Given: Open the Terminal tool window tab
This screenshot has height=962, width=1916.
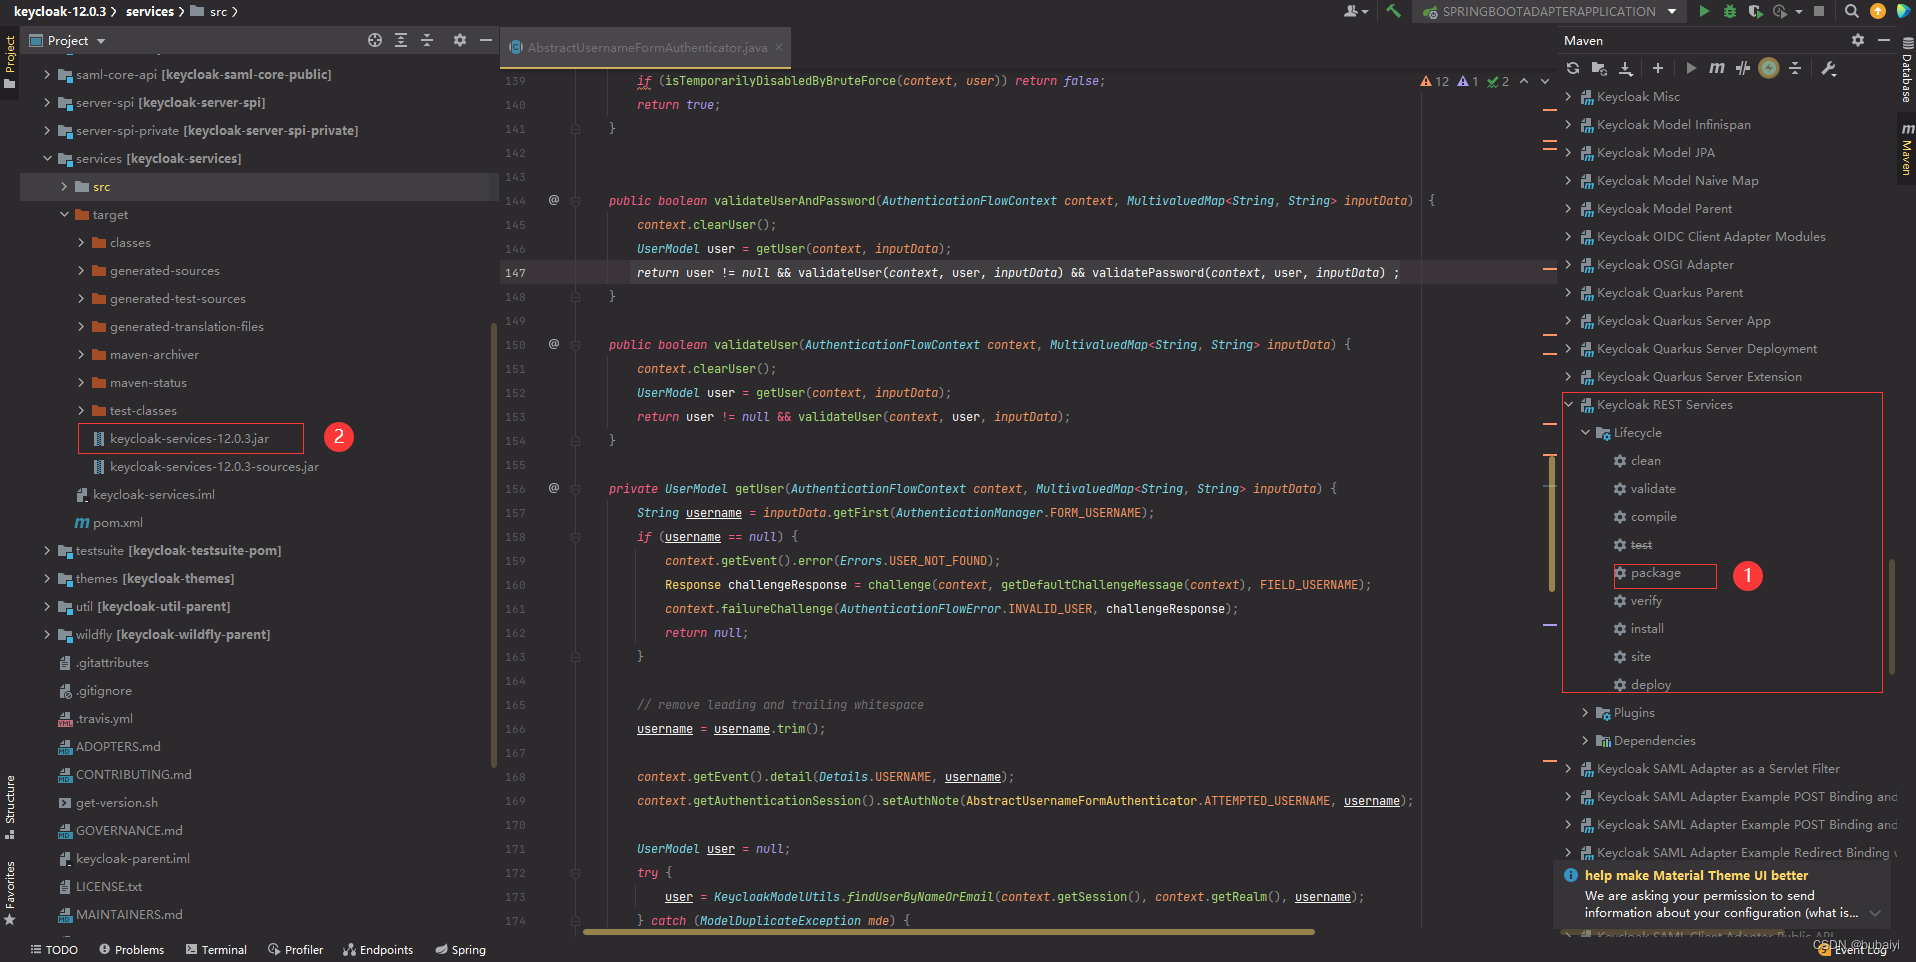Looking at the screenshot, I should click(x=216, y=949).
